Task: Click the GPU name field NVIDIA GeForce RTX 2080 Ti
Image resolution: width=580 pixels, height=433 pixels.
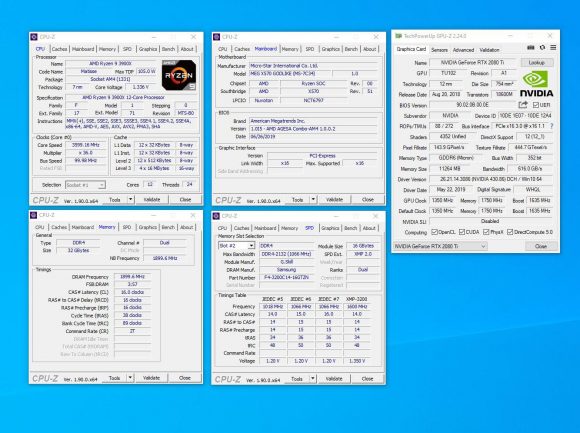Action: coord(472,62)
